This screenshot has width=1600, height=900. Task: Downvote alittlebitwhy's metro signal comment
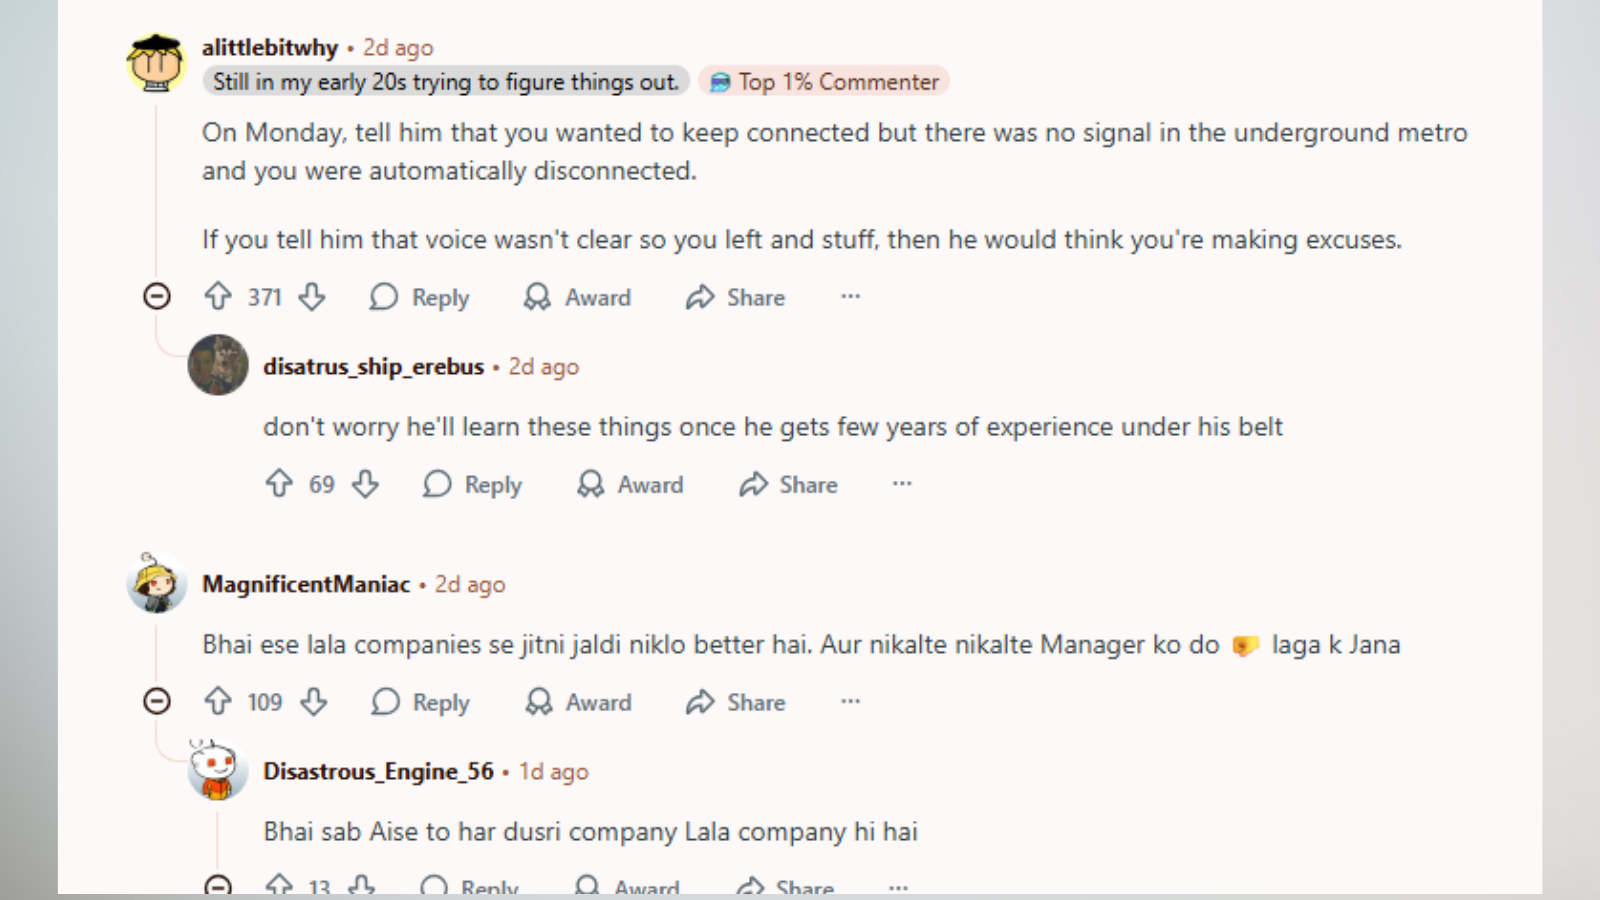[312, 296]
